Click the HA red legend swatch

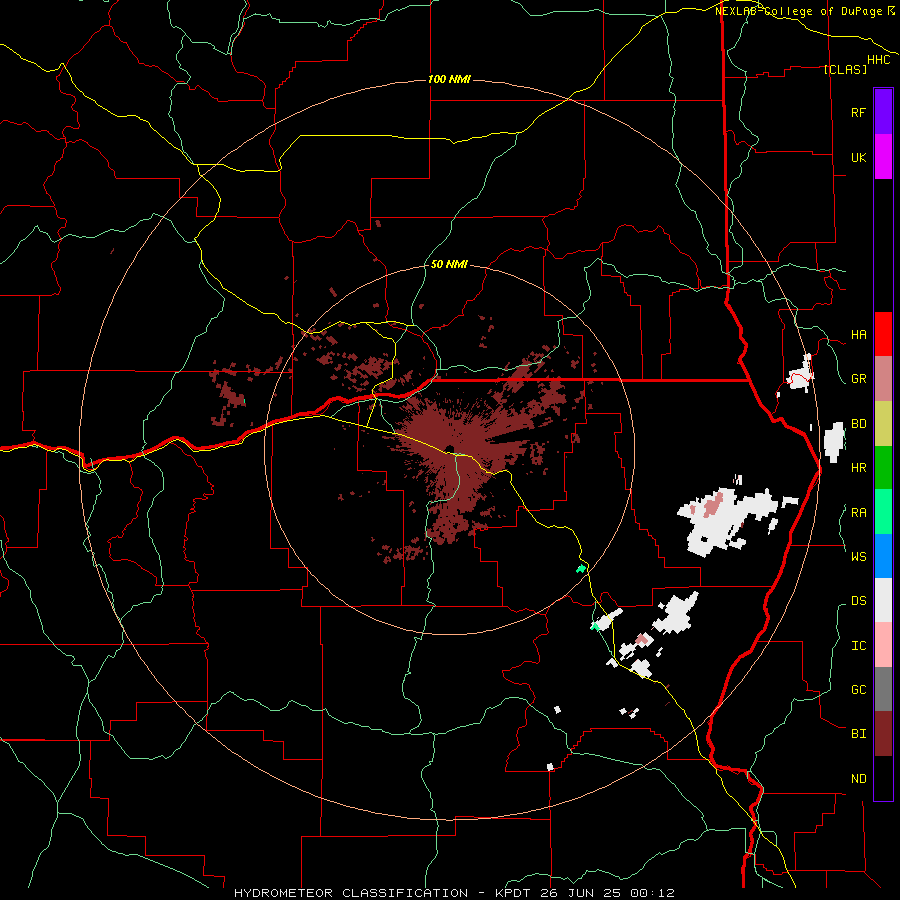tap(883, 334)
